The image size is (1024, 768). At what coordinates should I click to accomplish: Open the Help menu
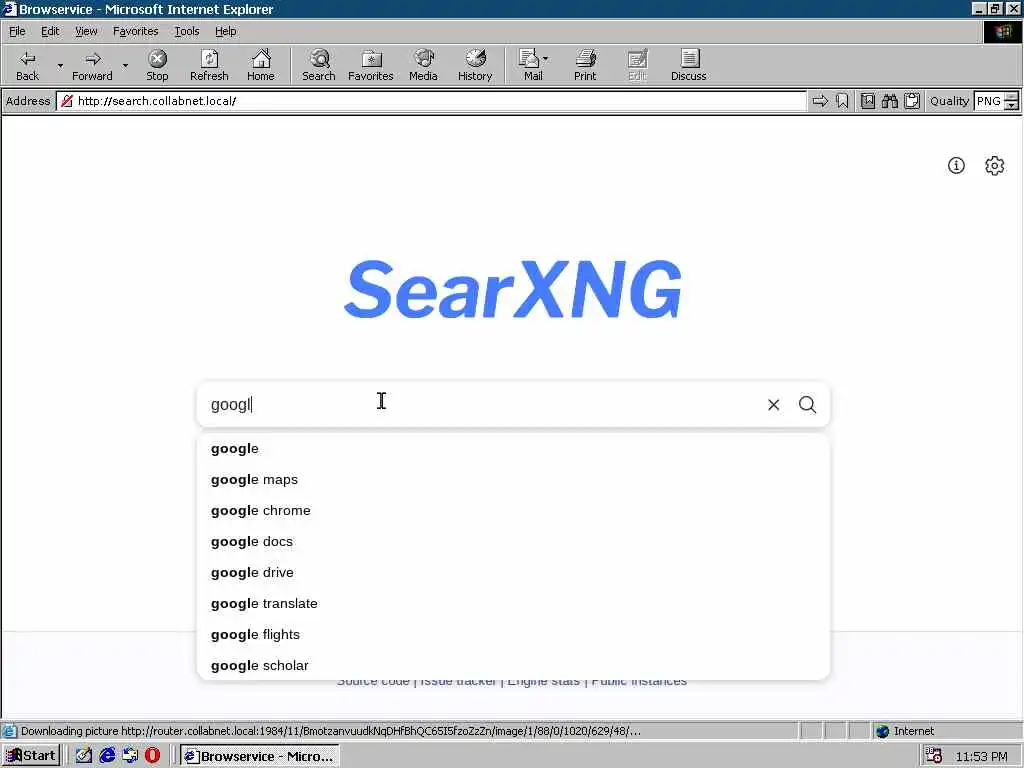[225, 31]
